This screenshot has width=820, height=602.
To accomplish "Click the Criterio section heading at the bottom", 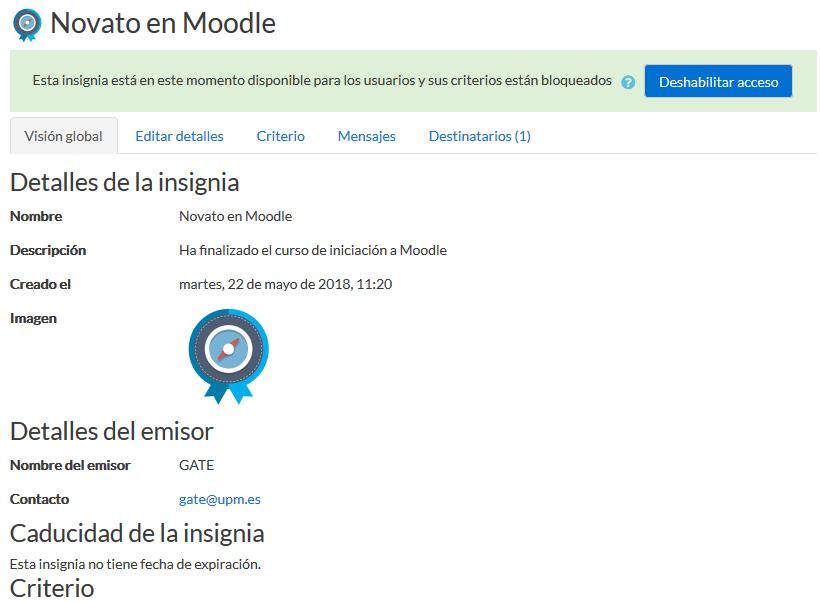I will pos(52,588).
